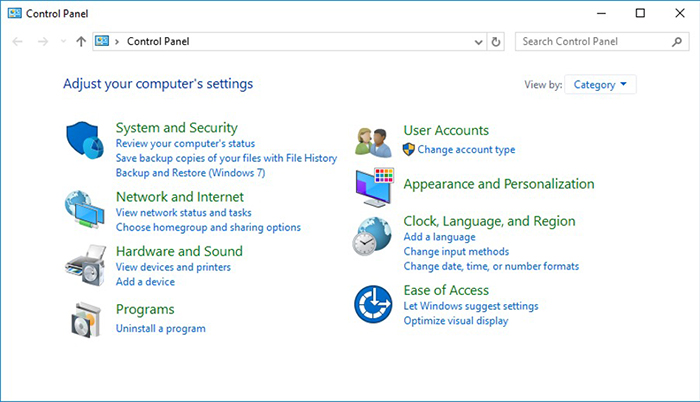Image resolution: width=700 pixels, height=402 pixels.
Task: Click inside the Search Control Panel field
Action: [x=590, y=42]
